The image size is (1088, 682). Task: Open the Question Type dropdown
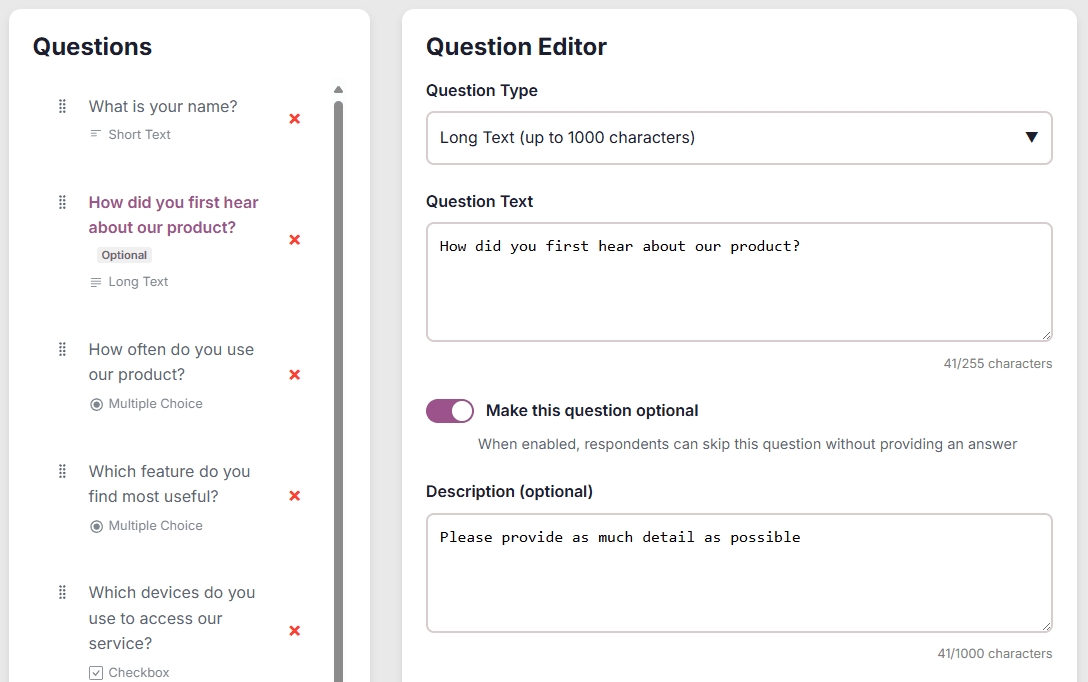(x=738, y=137)
